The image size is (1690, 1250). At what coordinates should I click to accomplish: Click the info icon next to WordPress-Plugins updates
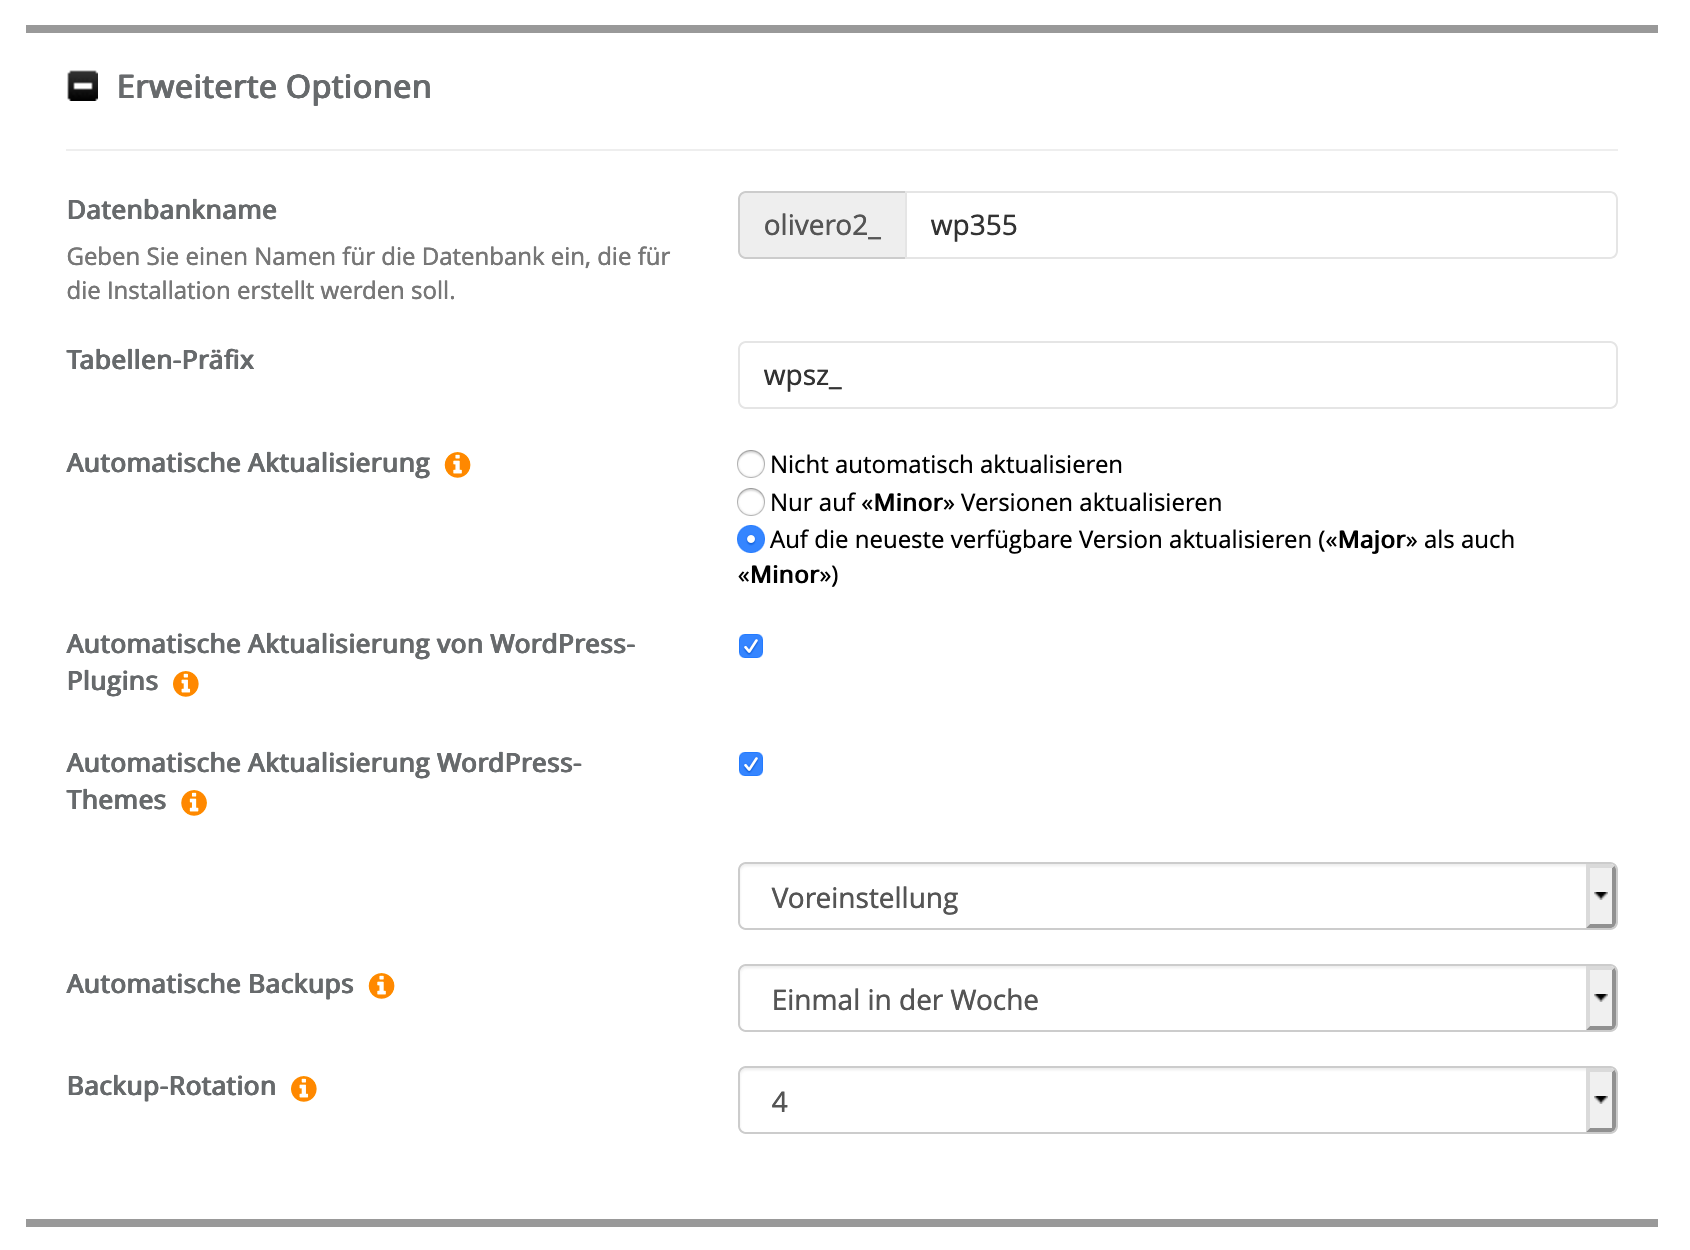point(185,683)
